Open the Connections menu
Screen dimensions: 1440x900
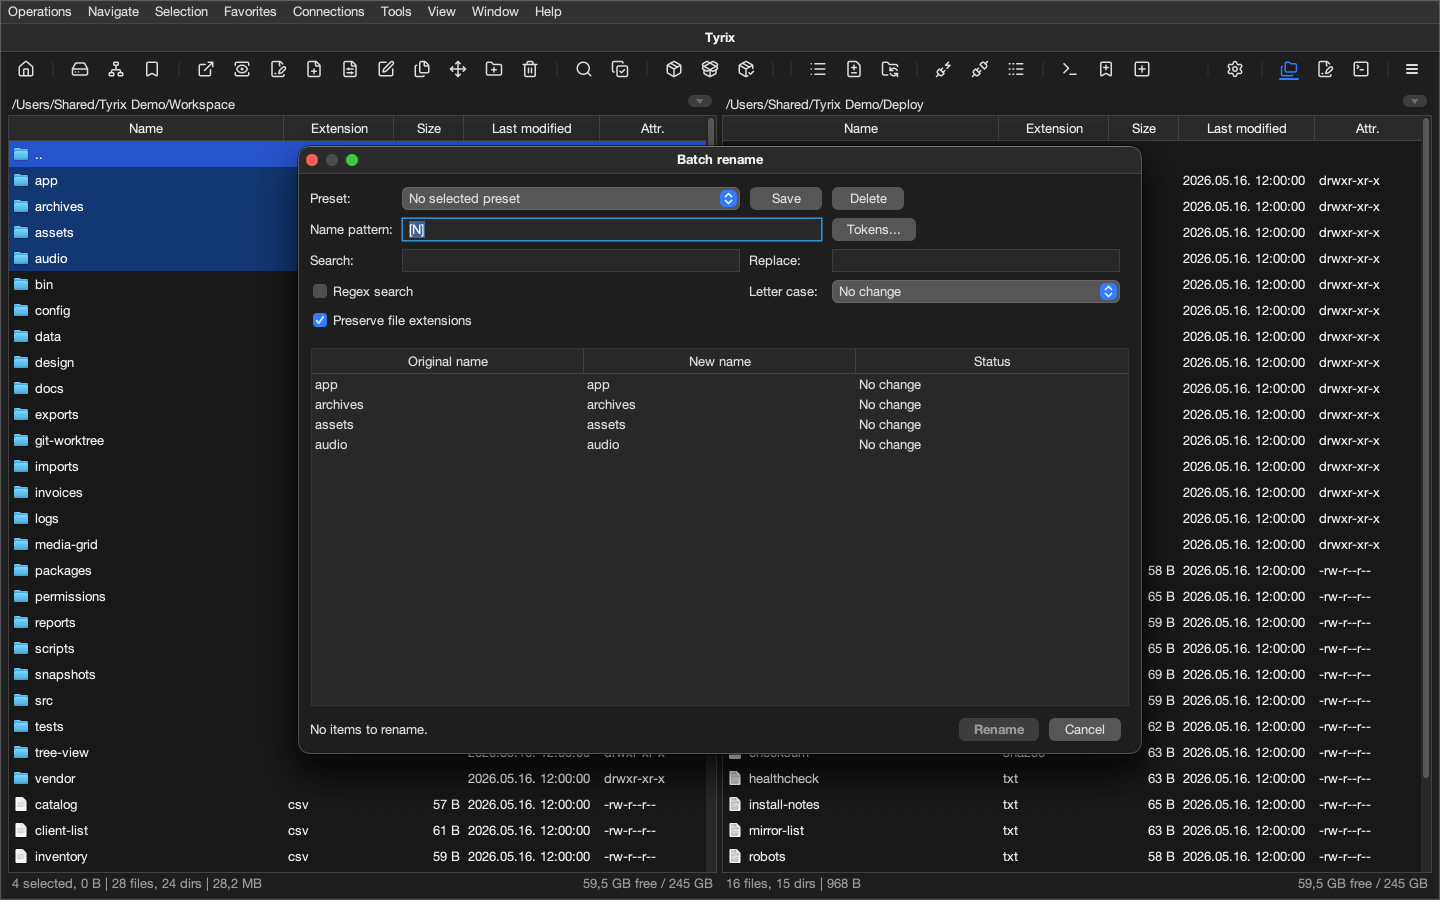click(328, 11)
